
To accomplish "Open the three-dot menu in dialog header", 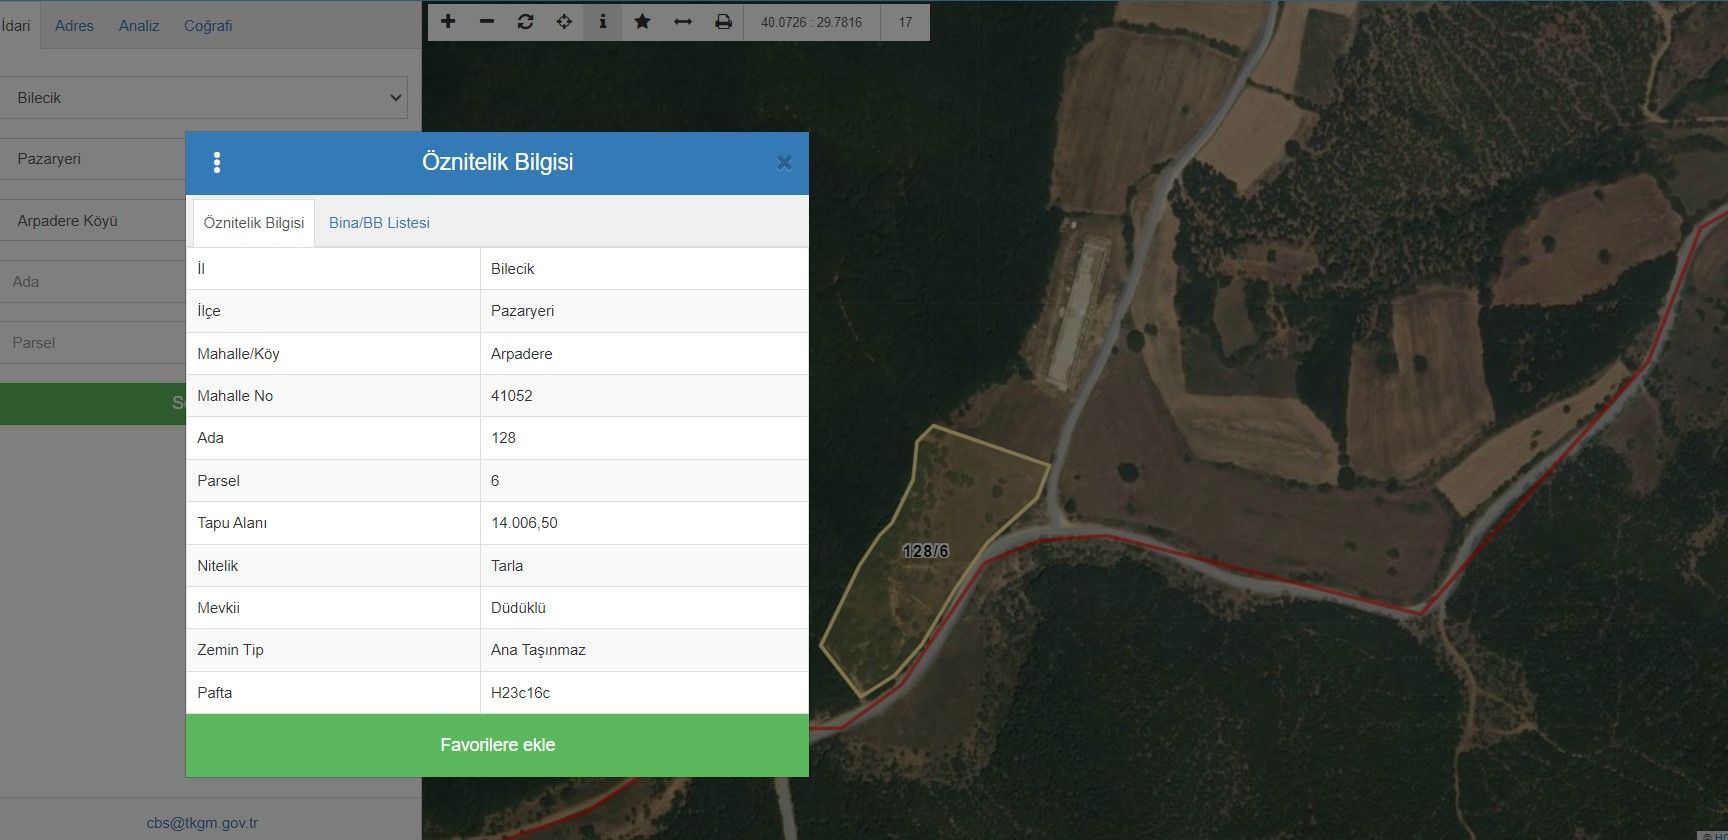I will [217, 163].
